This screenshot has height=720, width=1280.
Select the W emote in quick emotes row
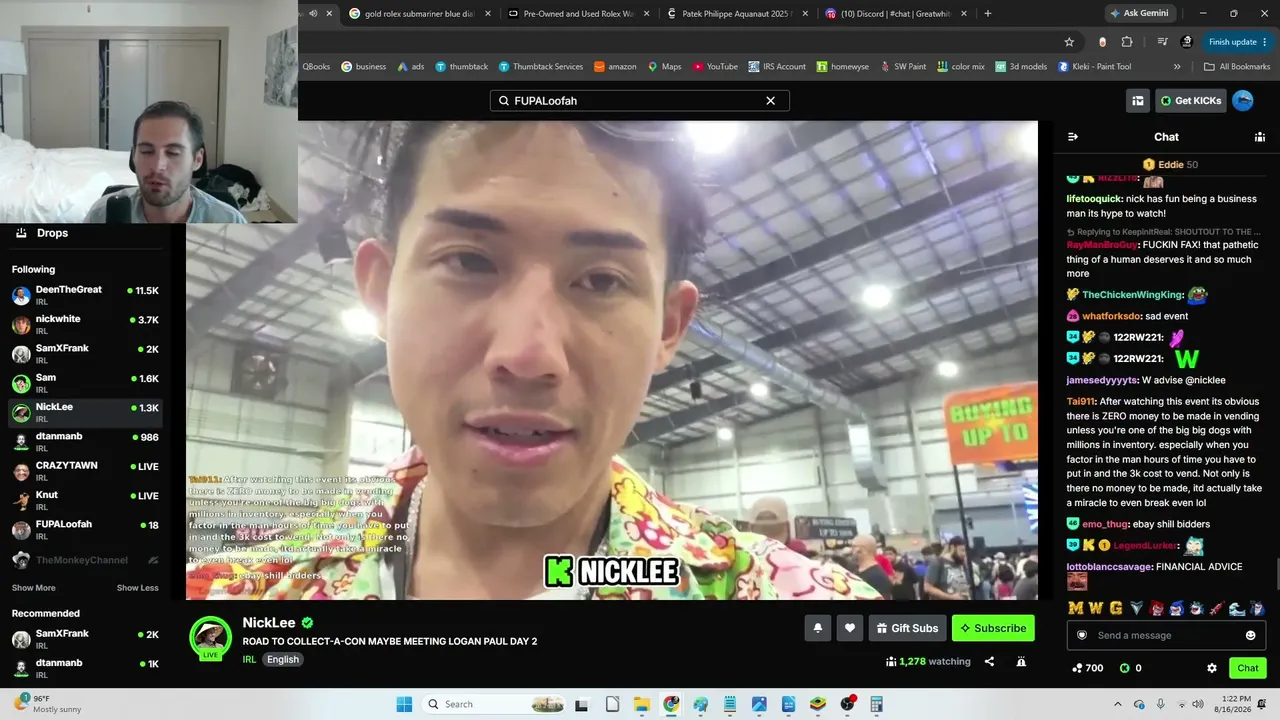point(1096,608)
